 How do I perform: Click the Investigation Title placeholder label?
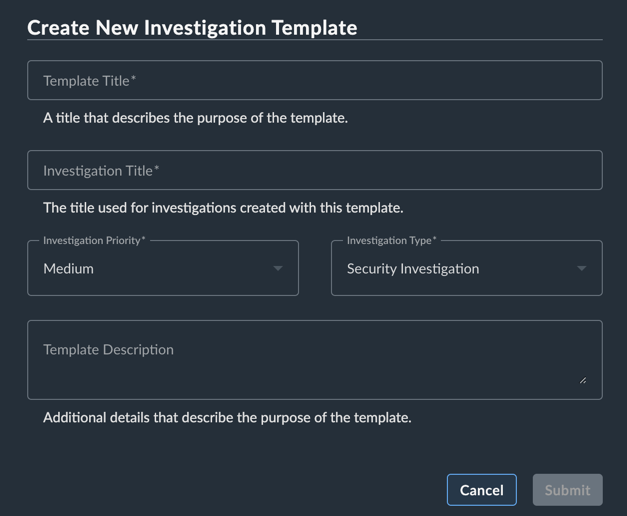101,171
